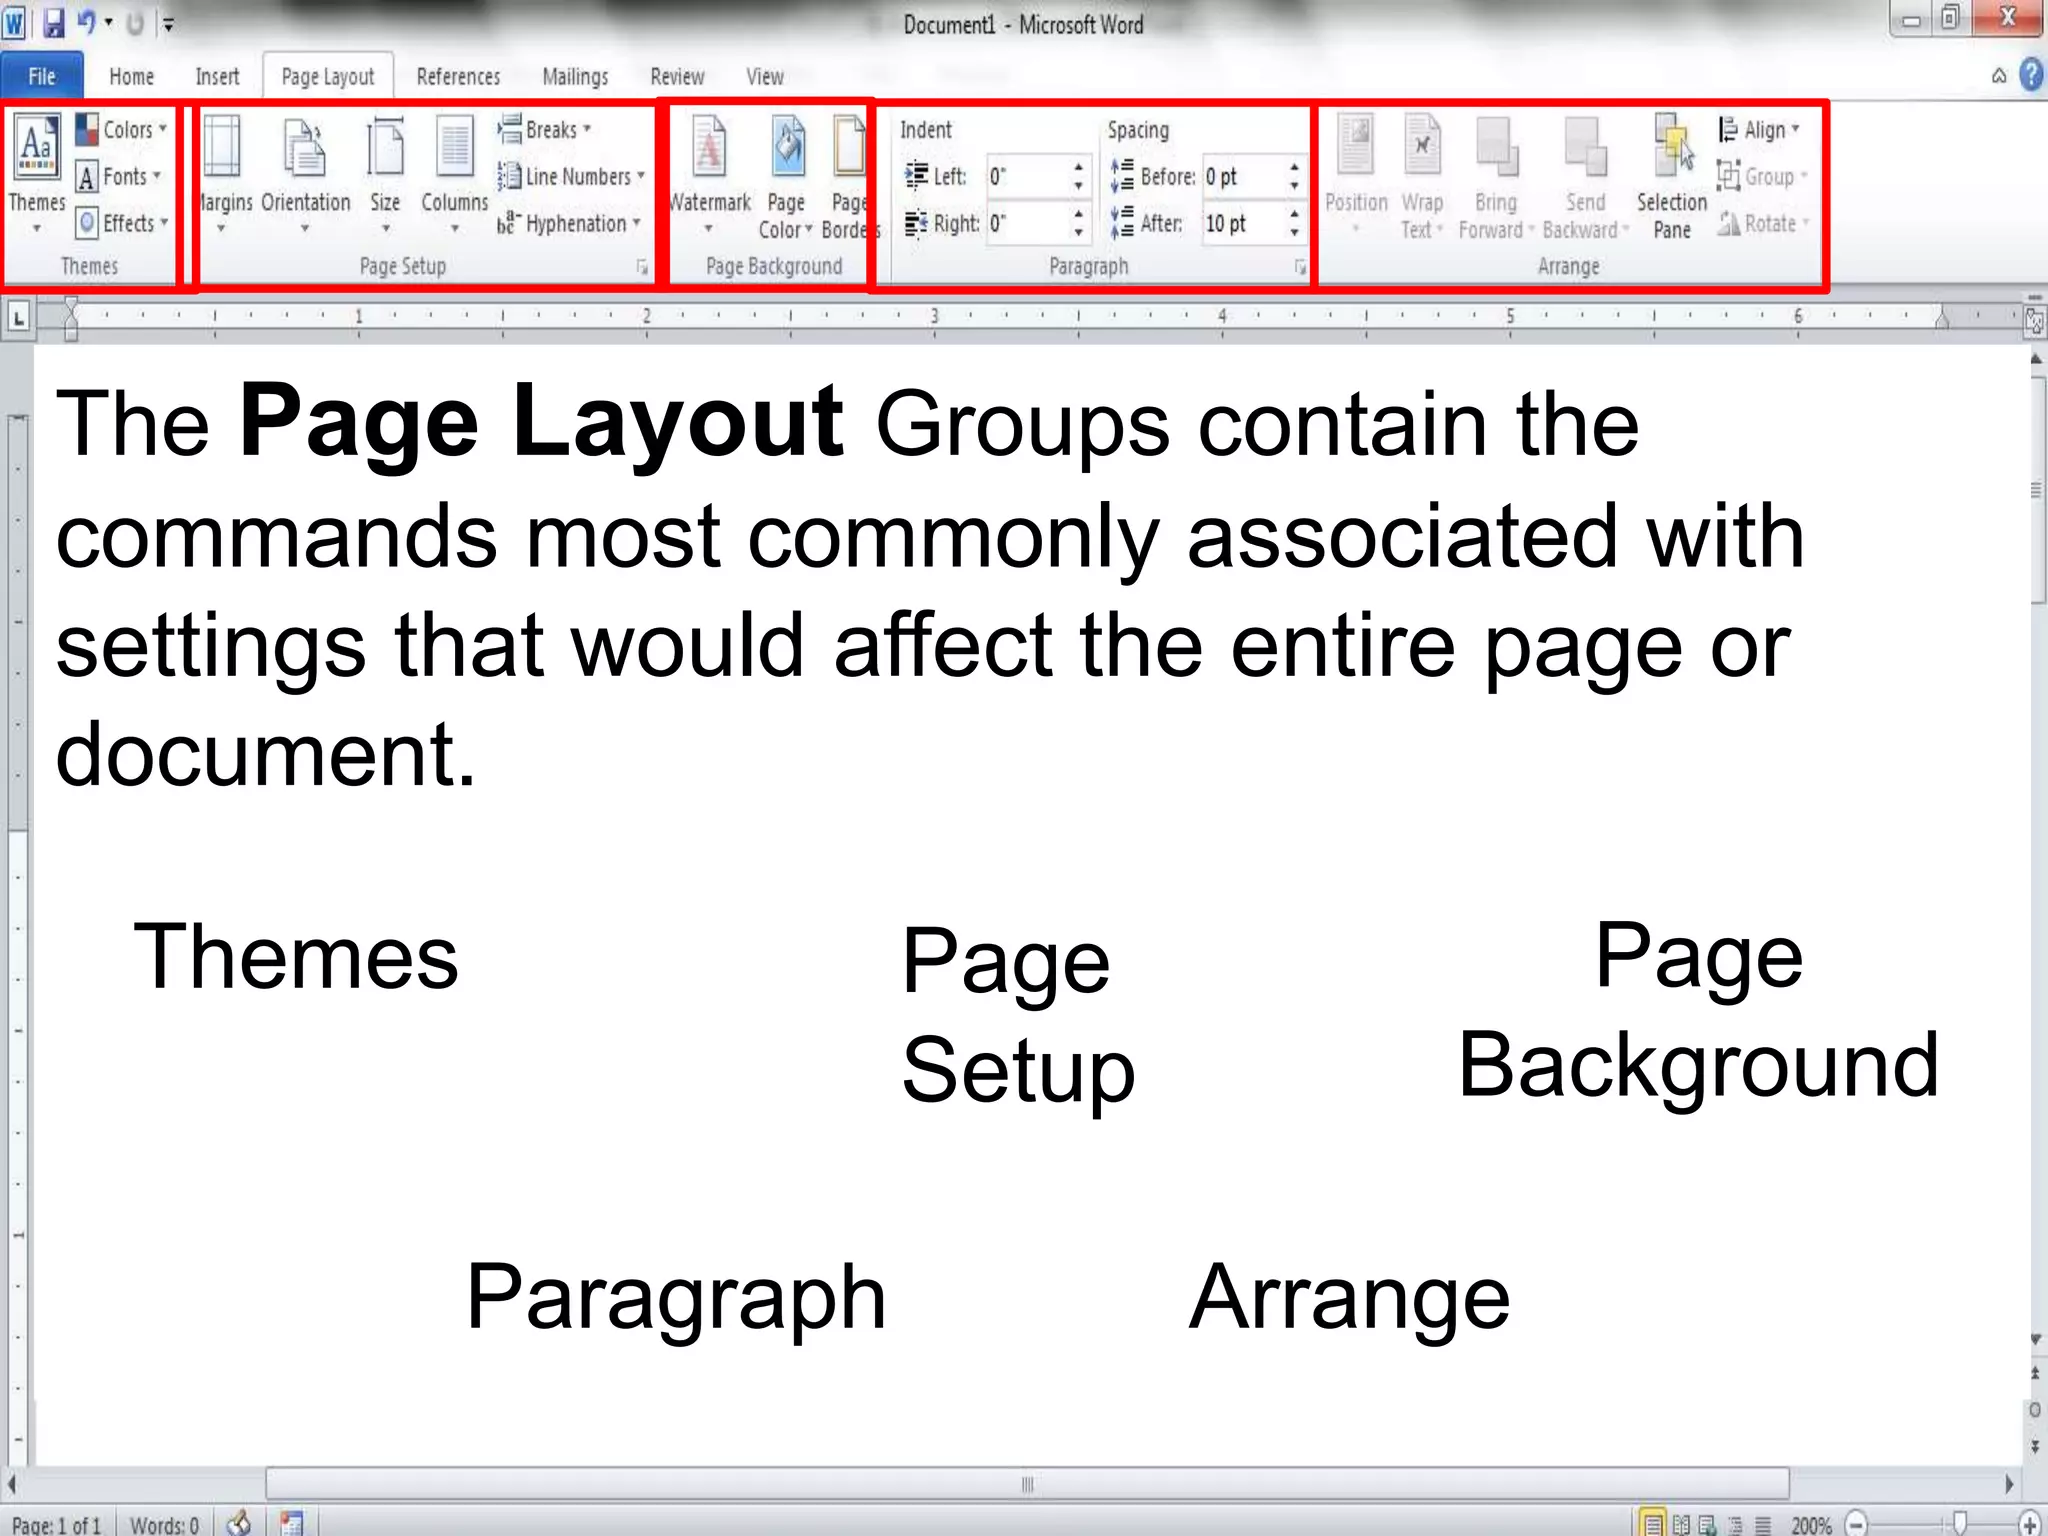Click the macro recording icon
Image resolution: width=2048 pixels, height=1536 pixels.
tap(291, 1523)
